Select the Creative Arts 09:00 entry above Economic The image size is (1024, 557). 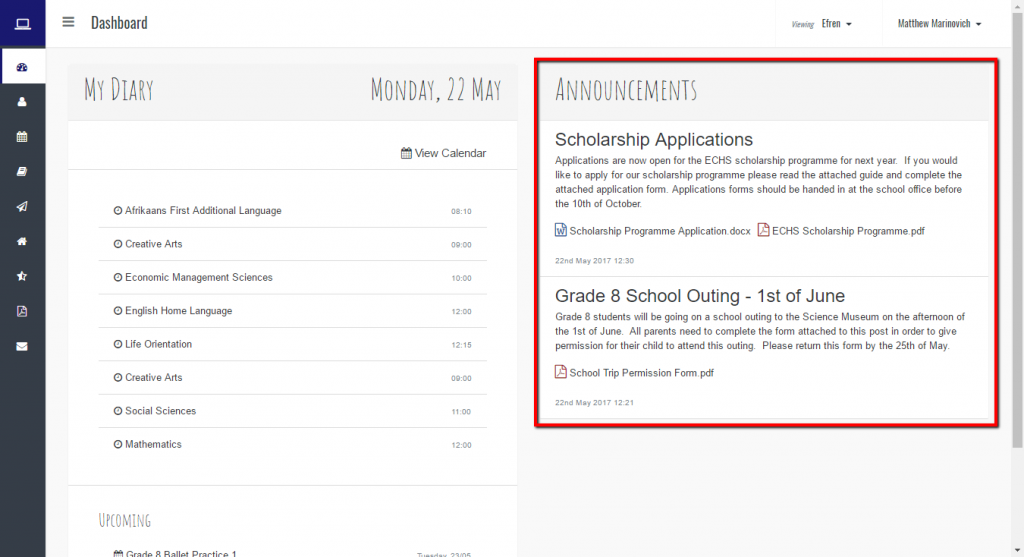tap(293, 244)
